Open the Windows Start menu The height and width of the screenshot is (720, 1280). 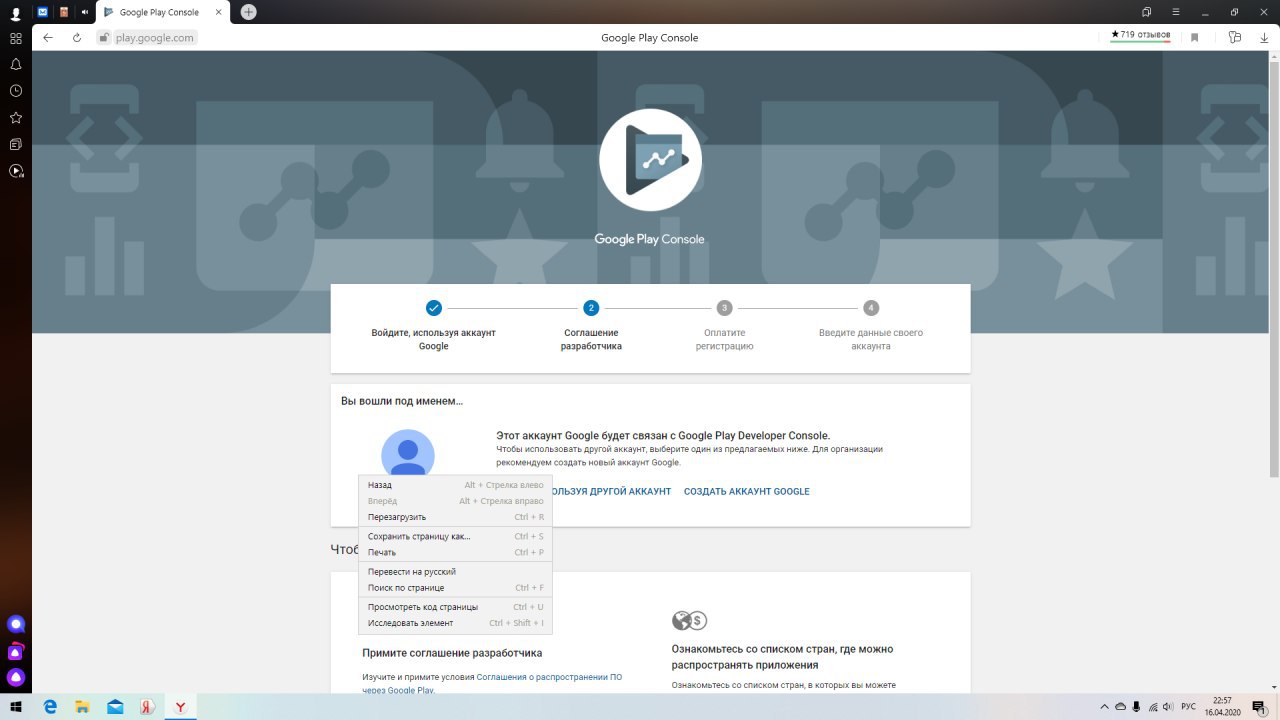[x=16, y=706]
